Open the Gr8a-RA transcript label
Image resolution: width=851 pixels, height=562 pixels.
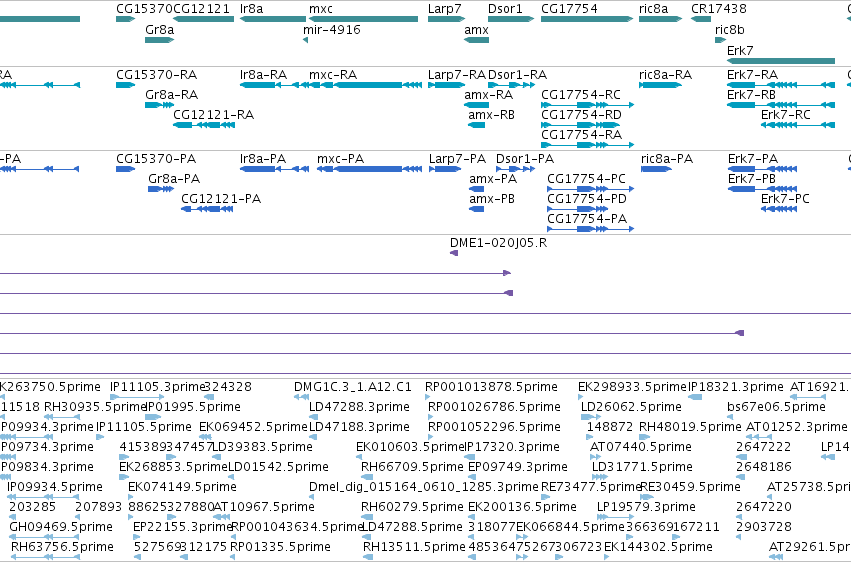[172, 94]
